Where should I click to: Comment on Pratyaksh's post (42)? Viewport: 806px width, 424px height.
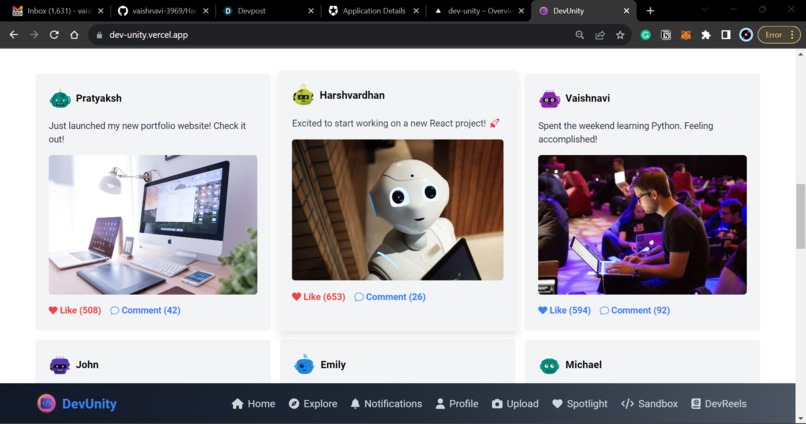(x=145, y=310)
